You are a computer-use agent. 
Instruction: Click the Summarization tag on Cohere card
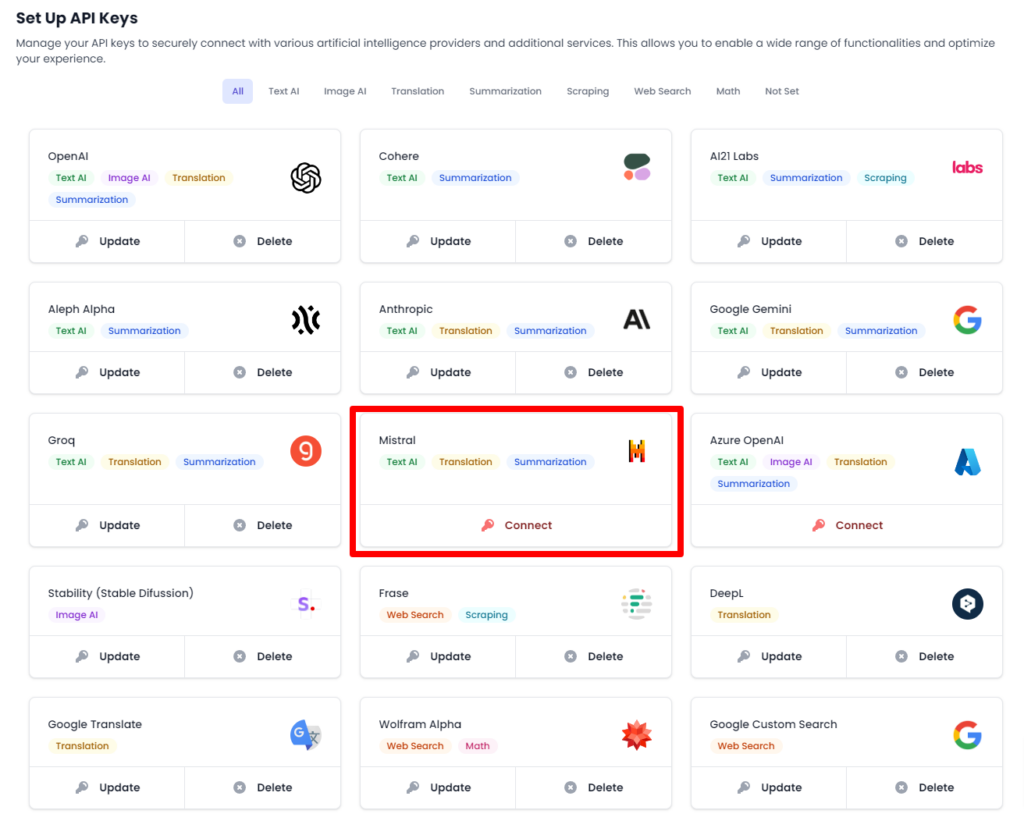pyautogui.click(x=475, y=178)
